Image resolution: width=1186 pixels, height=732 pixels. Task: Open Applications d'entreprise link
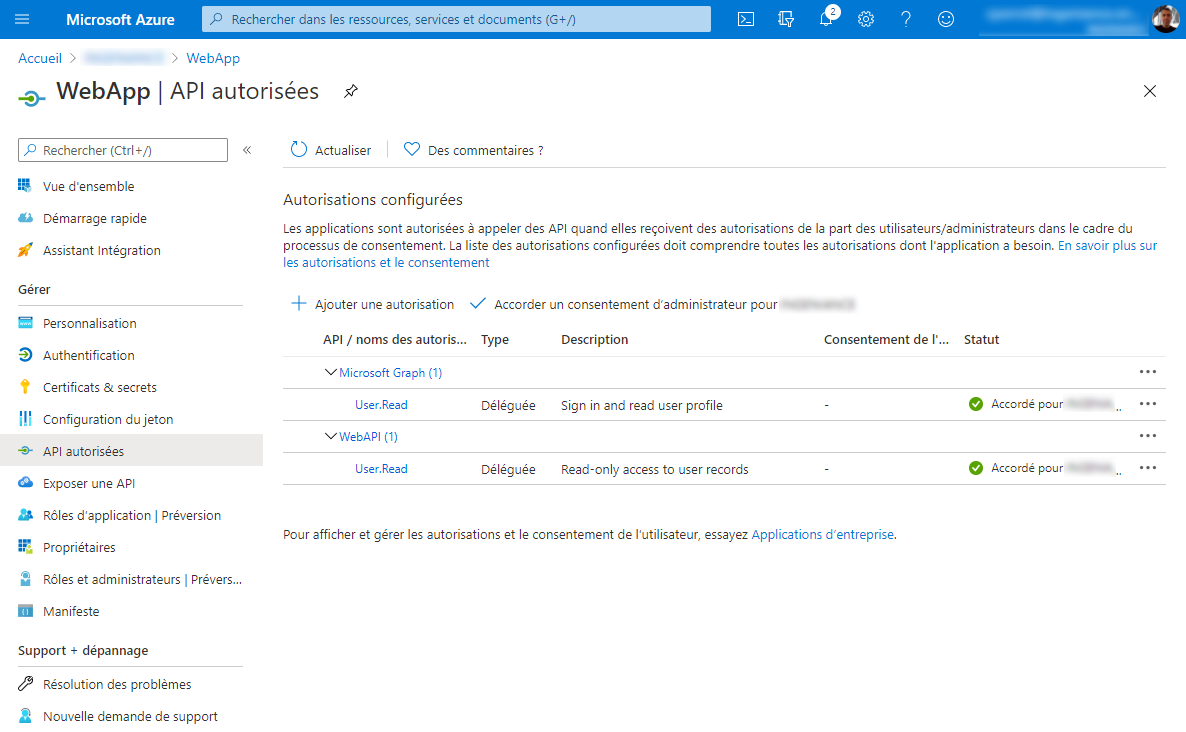[822, 535]
